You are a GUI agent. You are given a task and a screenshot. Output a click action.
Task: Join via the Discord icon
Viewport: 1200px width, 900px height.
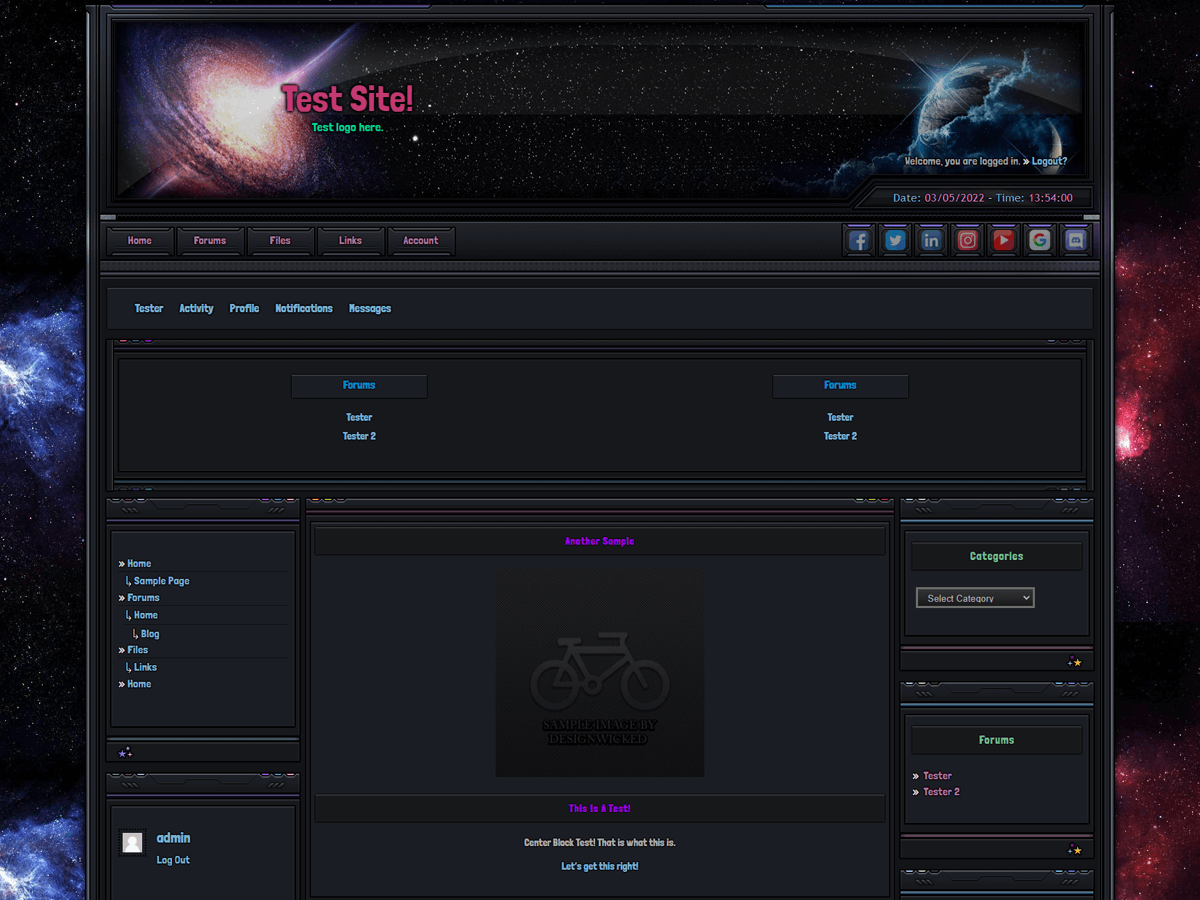(x=1074, y=240)
